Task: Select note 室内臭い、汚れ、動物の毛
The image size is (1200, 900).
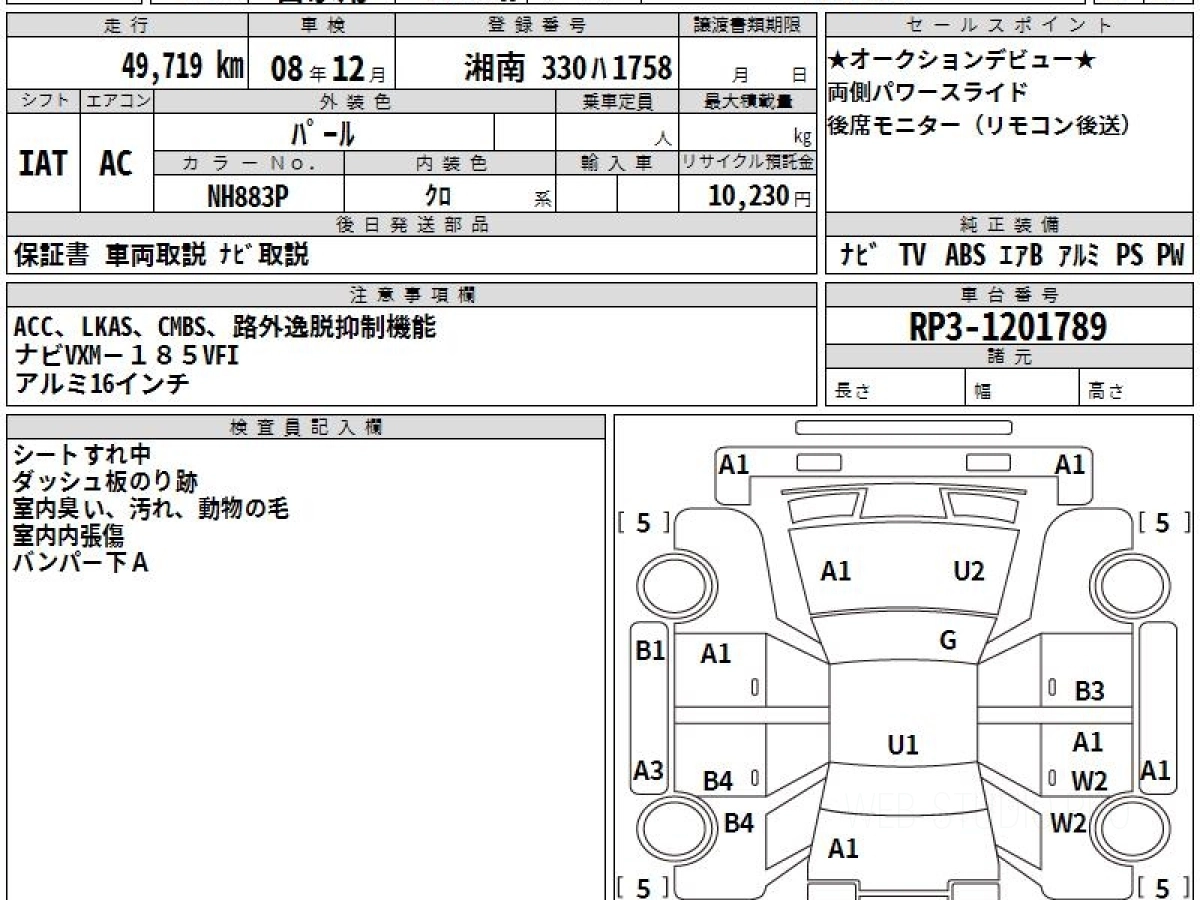Action: pos(151,509)
